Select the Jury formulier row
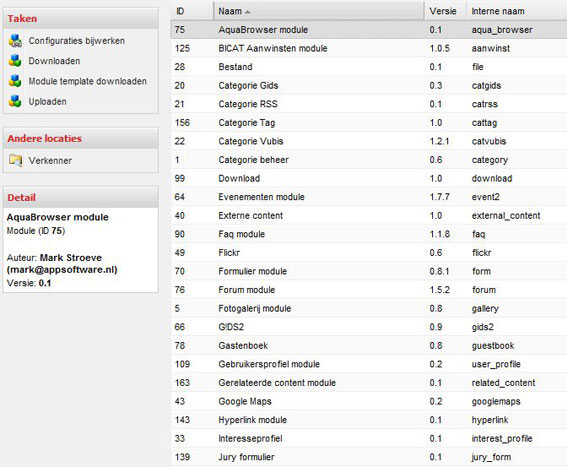This screenshot has height=467, width=567. point(369,457)
